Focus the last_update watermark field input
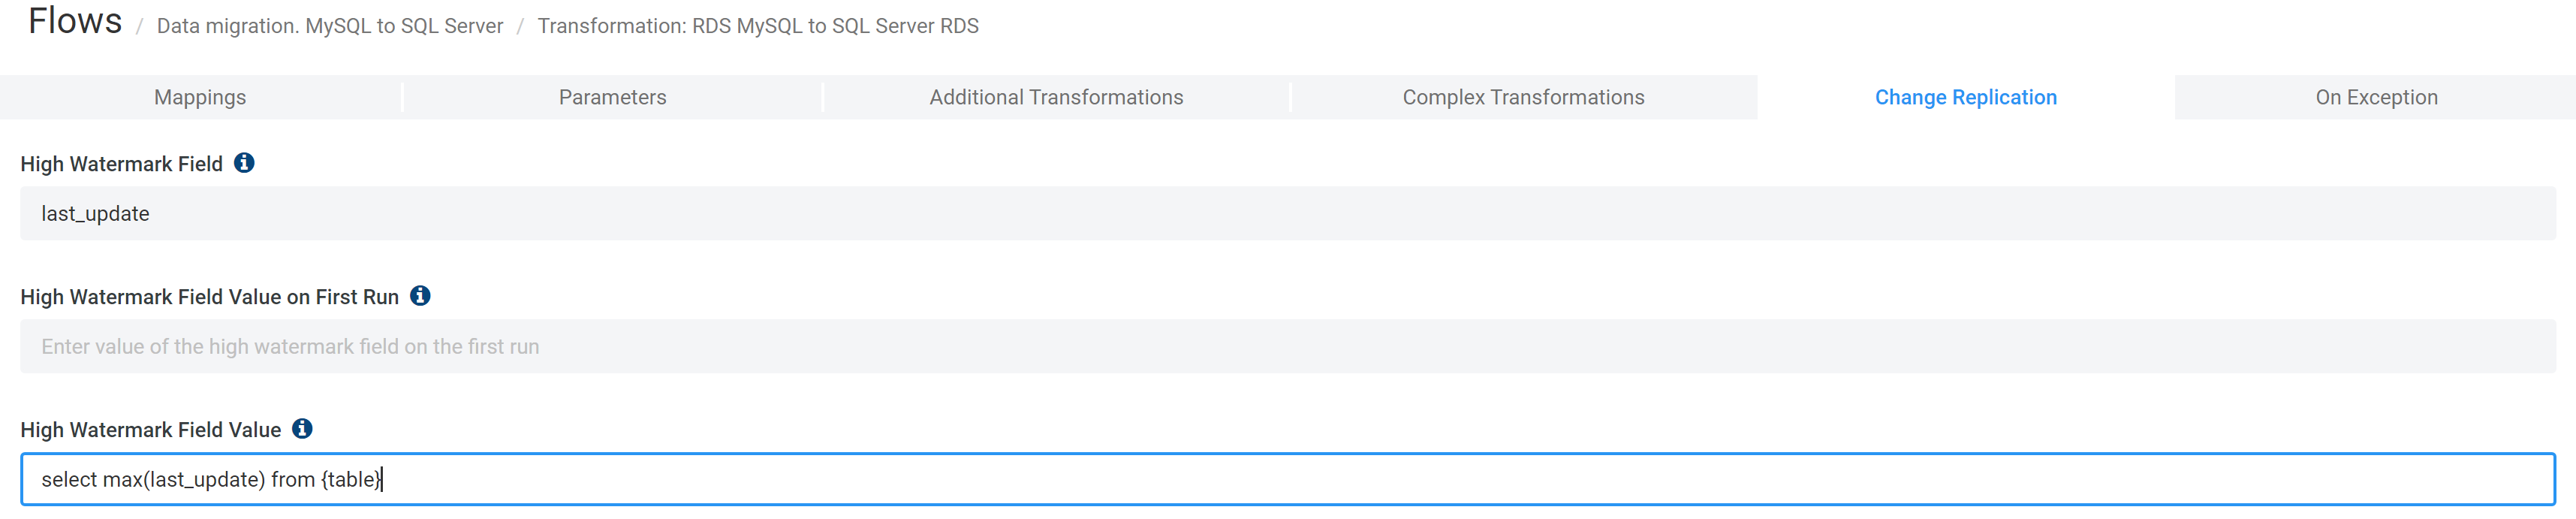The width and height of the screenshot is (2576, 519). (1288, 213)
